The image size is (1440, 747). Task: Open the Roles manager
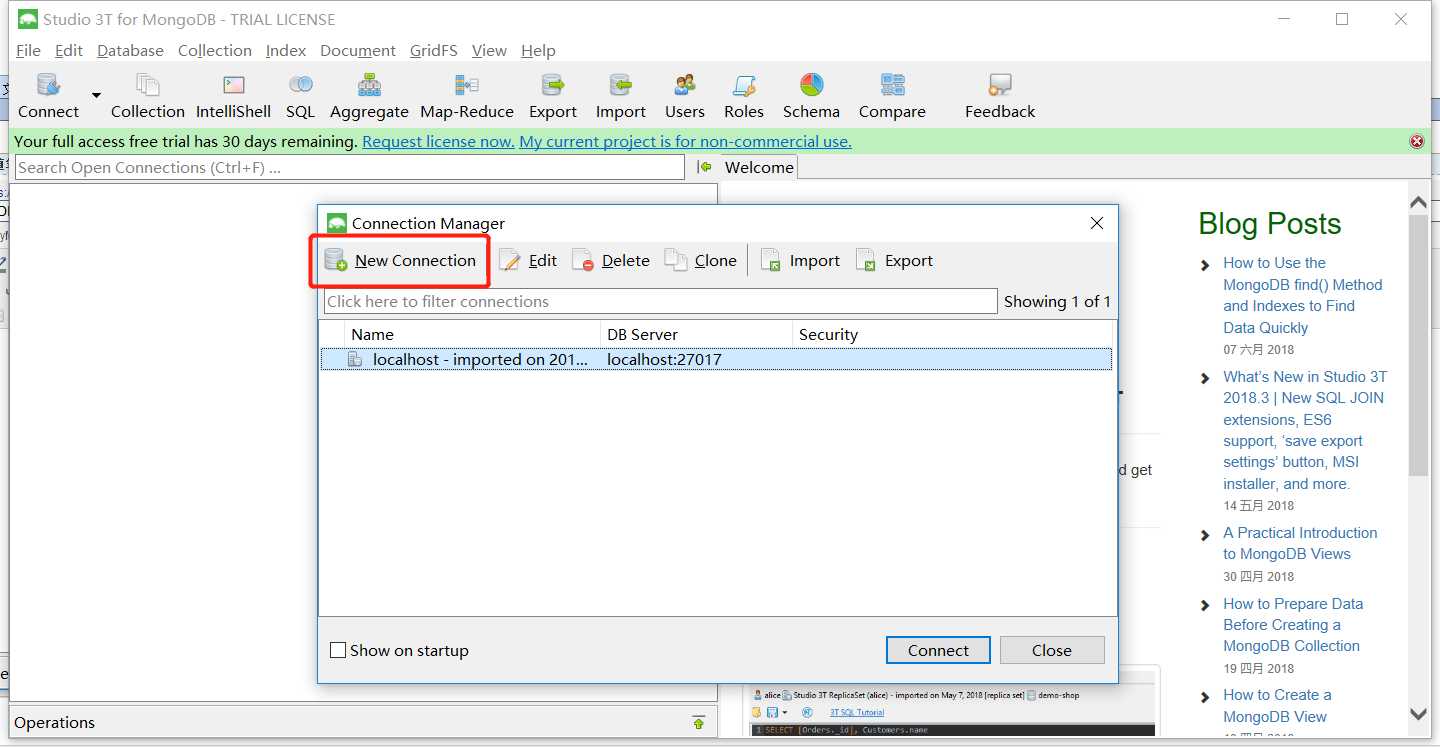point(744,96)
